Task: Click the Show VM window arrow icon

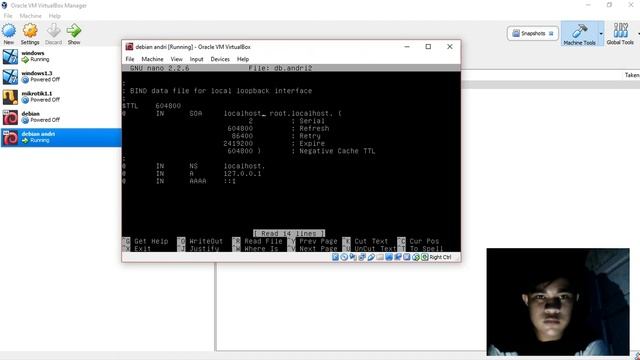Action: (x=74, y=31)
